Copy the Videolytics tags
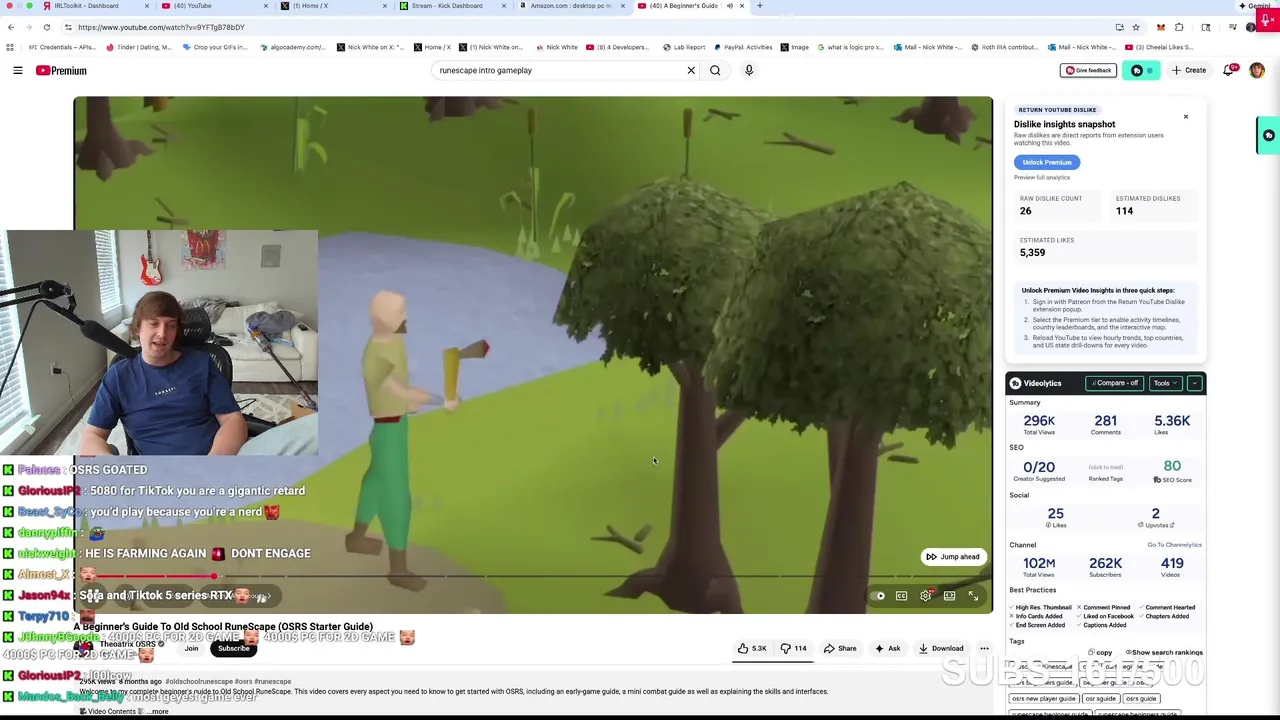The height and width of the screenshot is (720, 1280). click(x=1100, y=652)
